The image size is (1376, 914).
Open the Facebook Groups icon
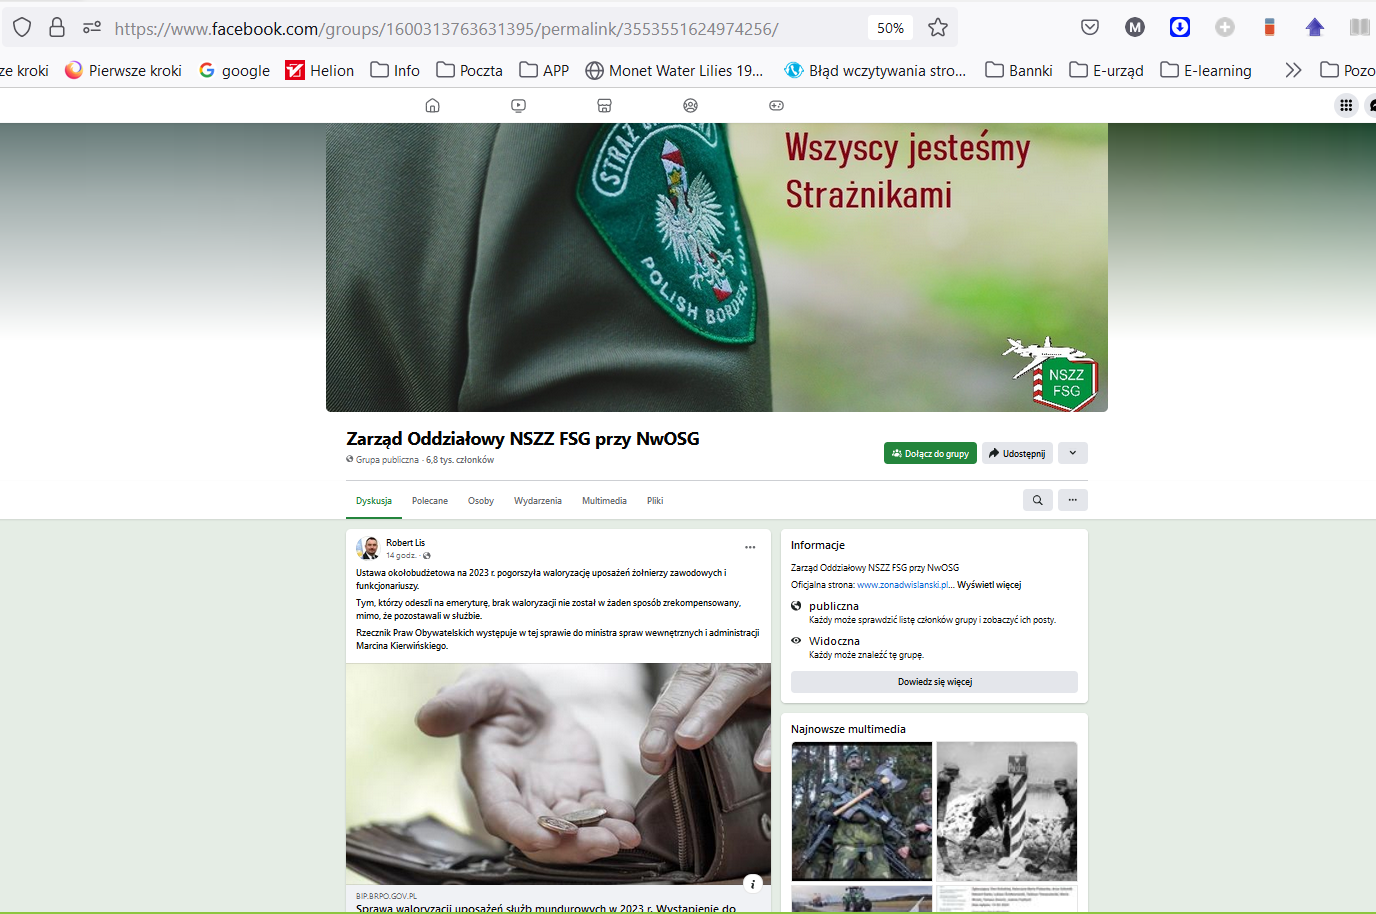pos(690,106)
